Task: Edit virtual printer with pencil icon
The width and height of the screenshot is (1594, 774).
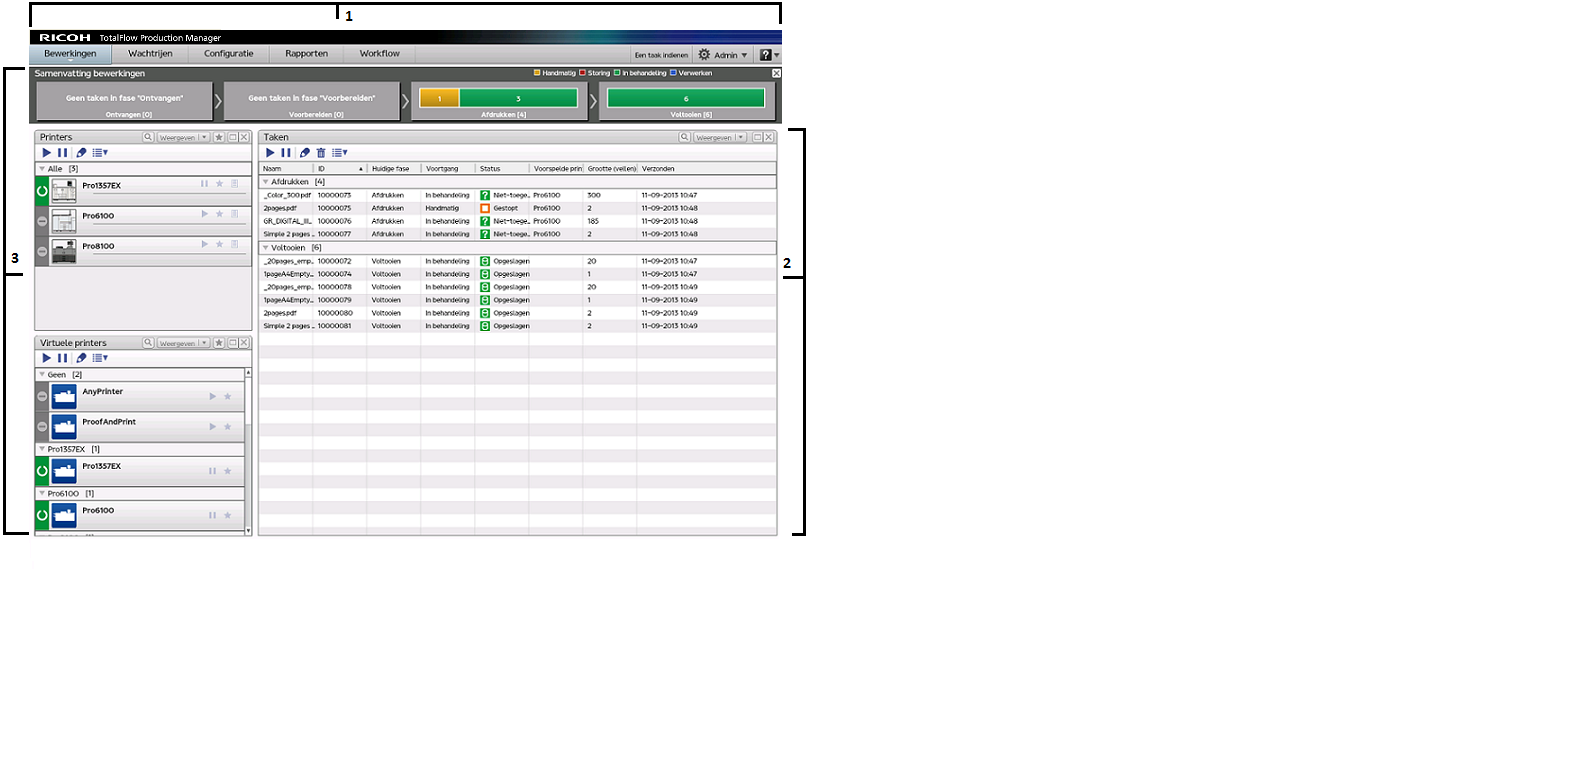Action: (x=82, y=358)
